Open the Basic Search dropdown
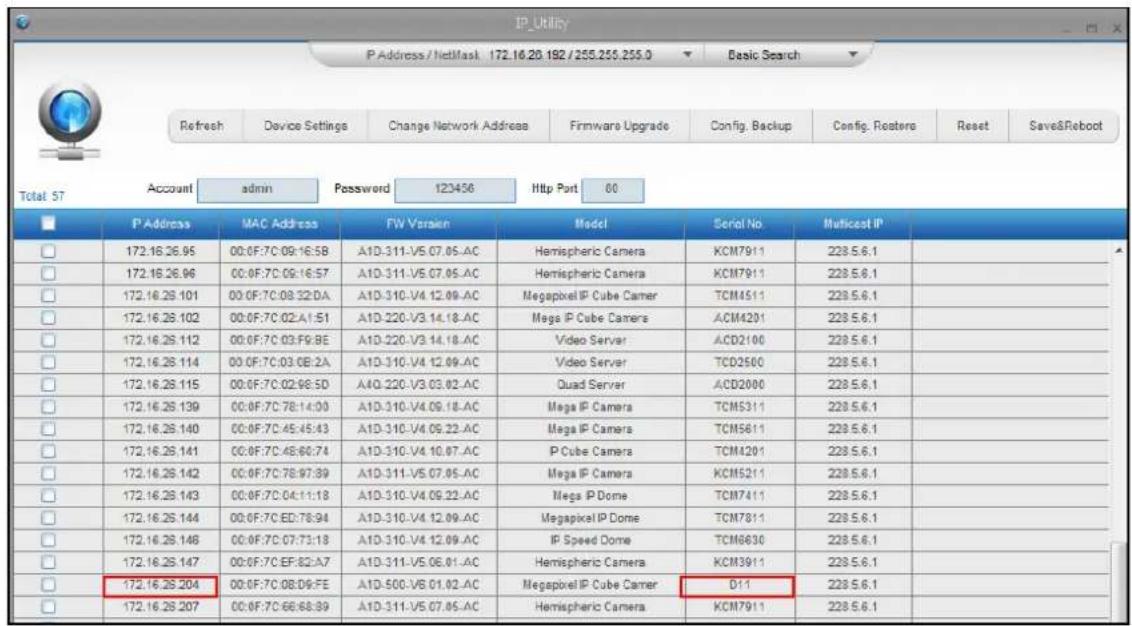This screenshot has width=1132, height=626. click(853, 55)
